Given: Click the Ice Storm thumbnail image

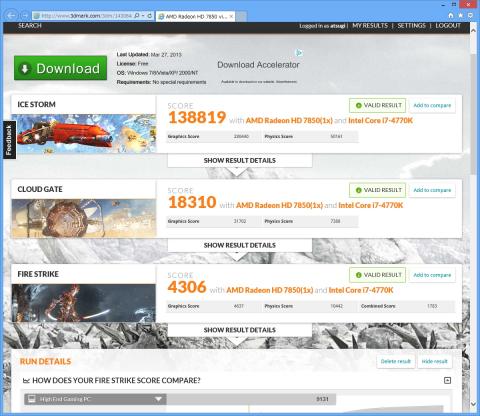Looking at the screenshot, I should [84, 134].
